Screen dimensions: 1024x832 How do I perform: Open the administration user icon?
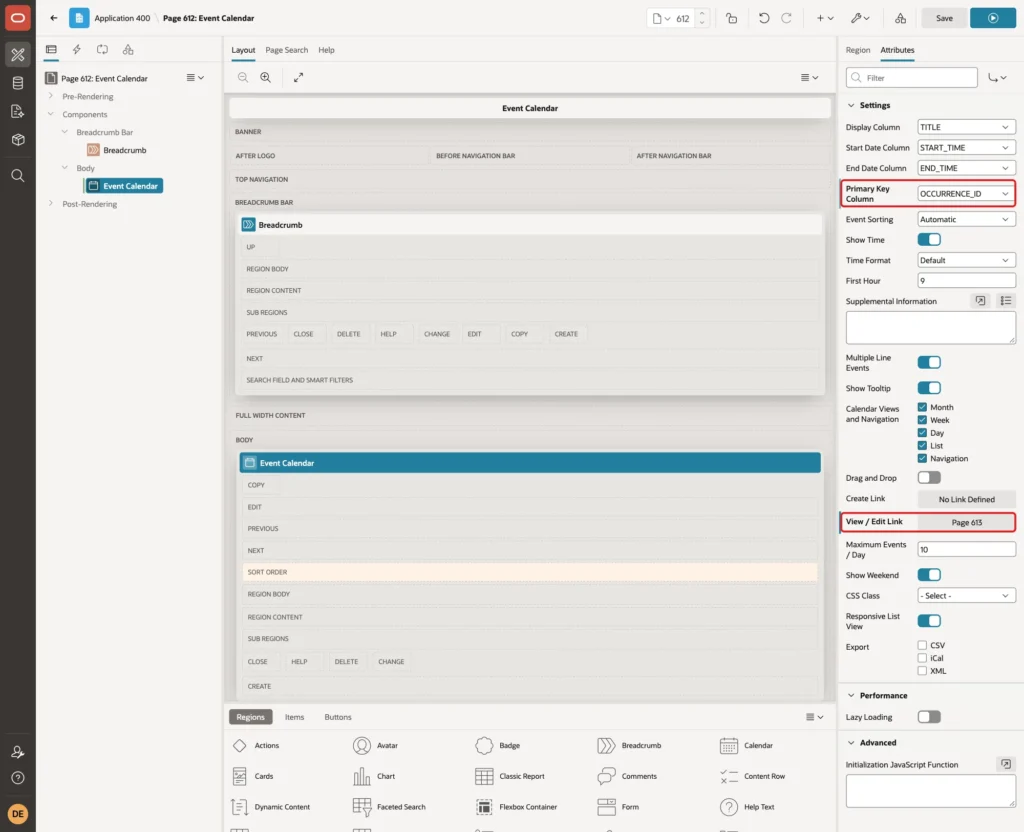pyautogui.click(x=18, y=752)
